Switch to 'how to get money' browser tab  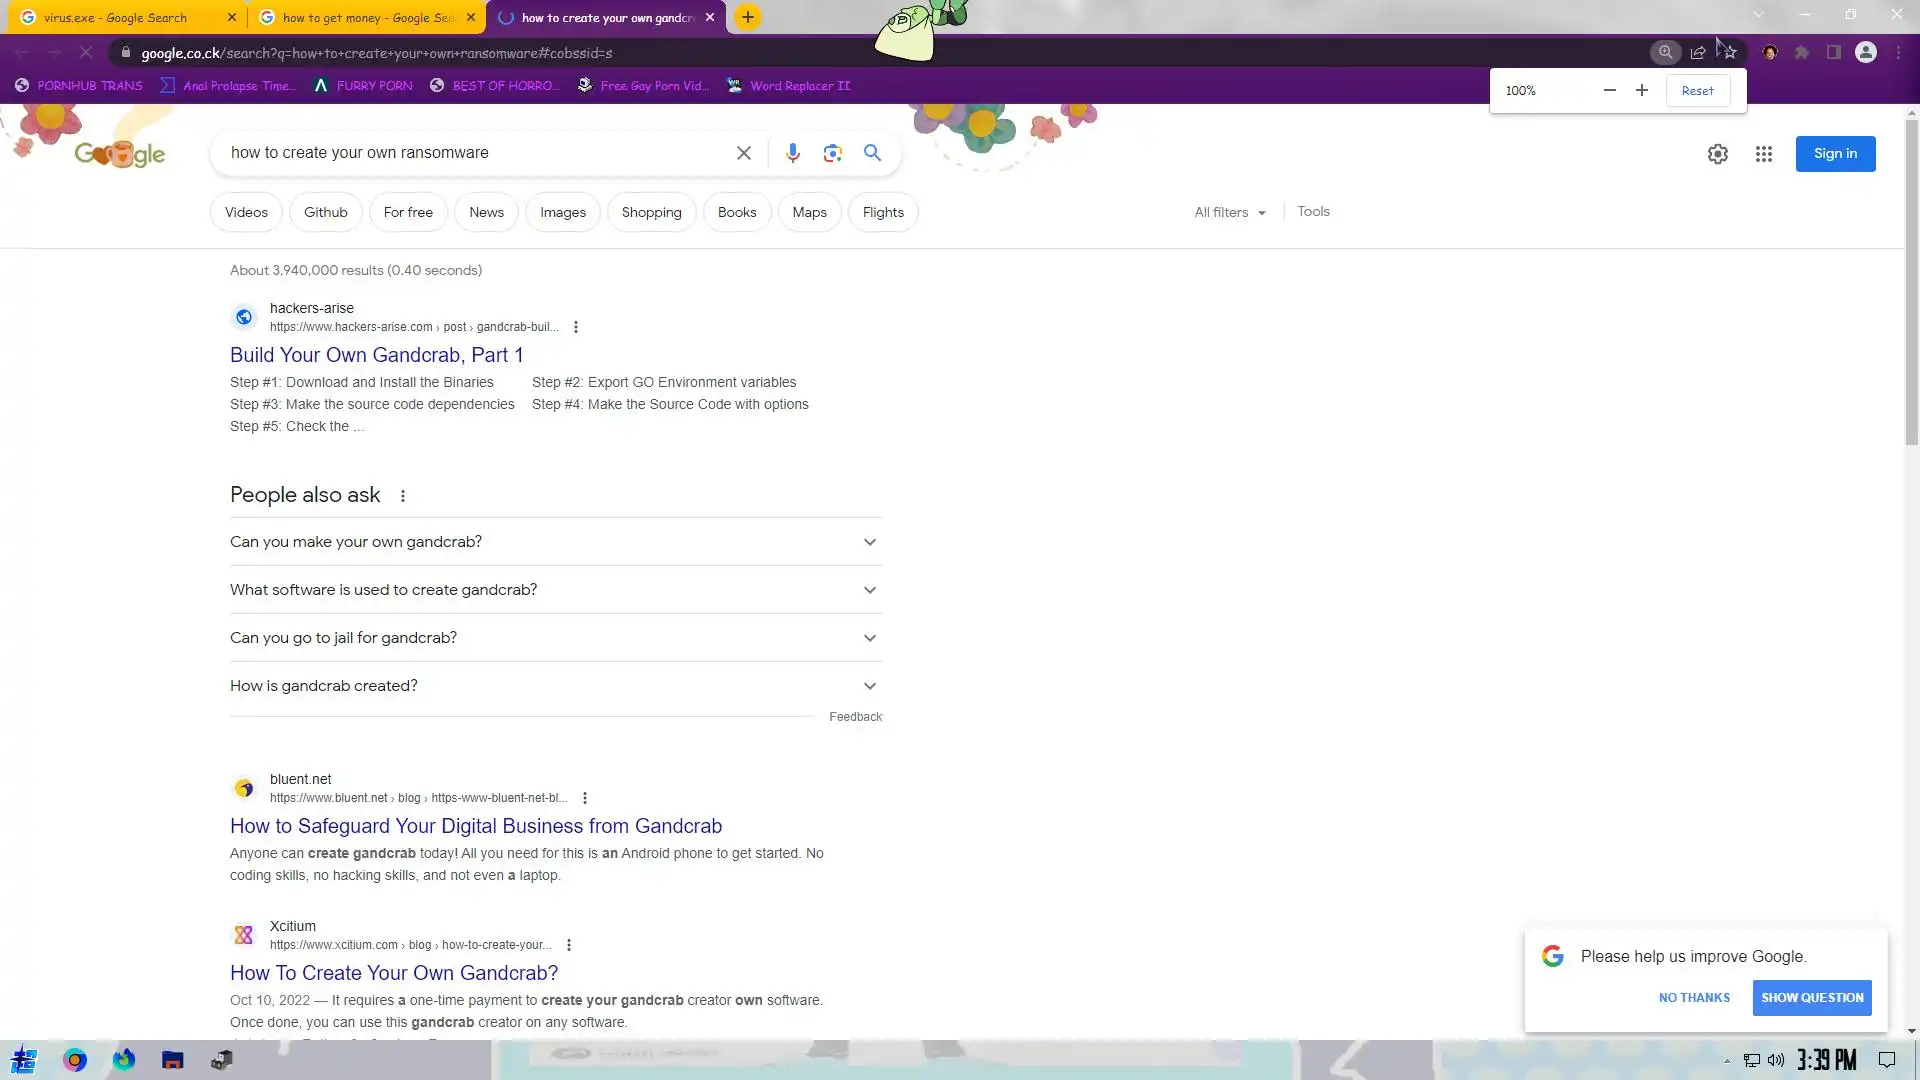click(x=366, y=17)
